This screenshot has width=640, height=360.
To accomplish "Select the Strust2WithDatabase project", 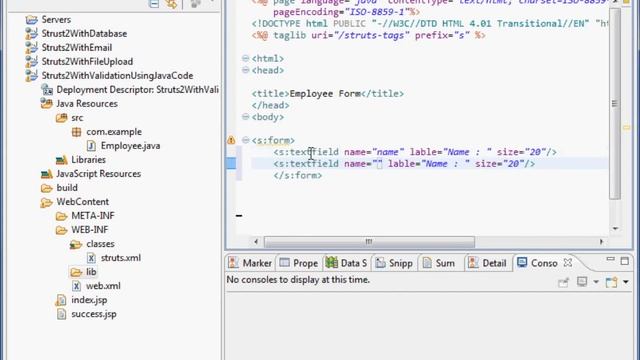I will (84, 33).
